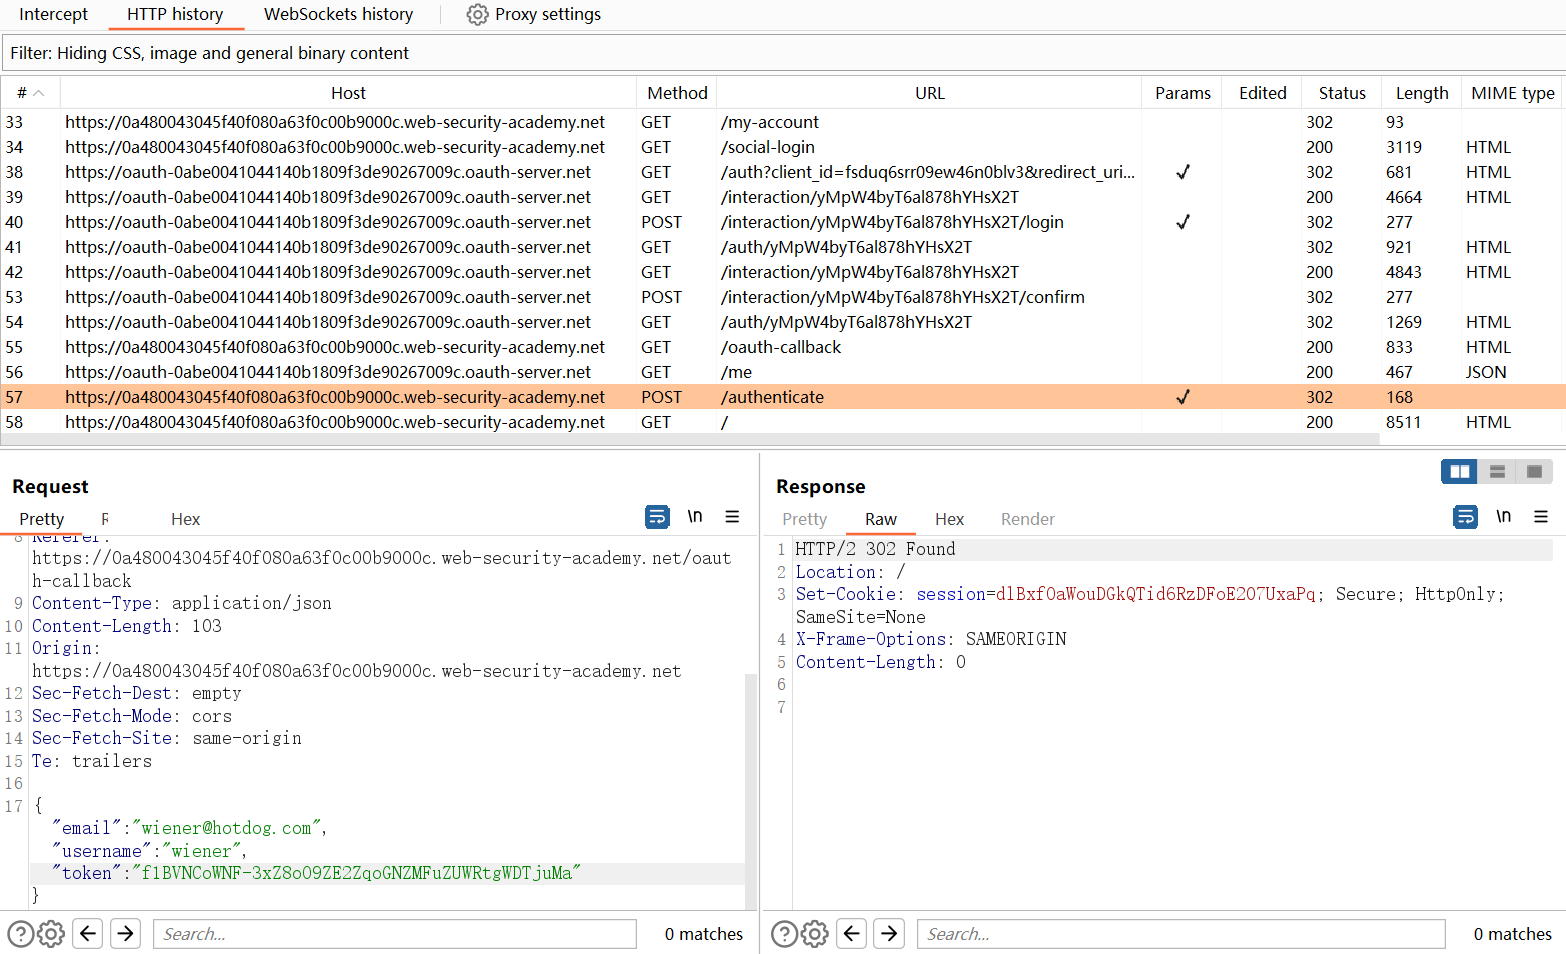Toggle non-printable characters in Request panel
Viewport: 1566px width, 954px height.
[695, 517]
